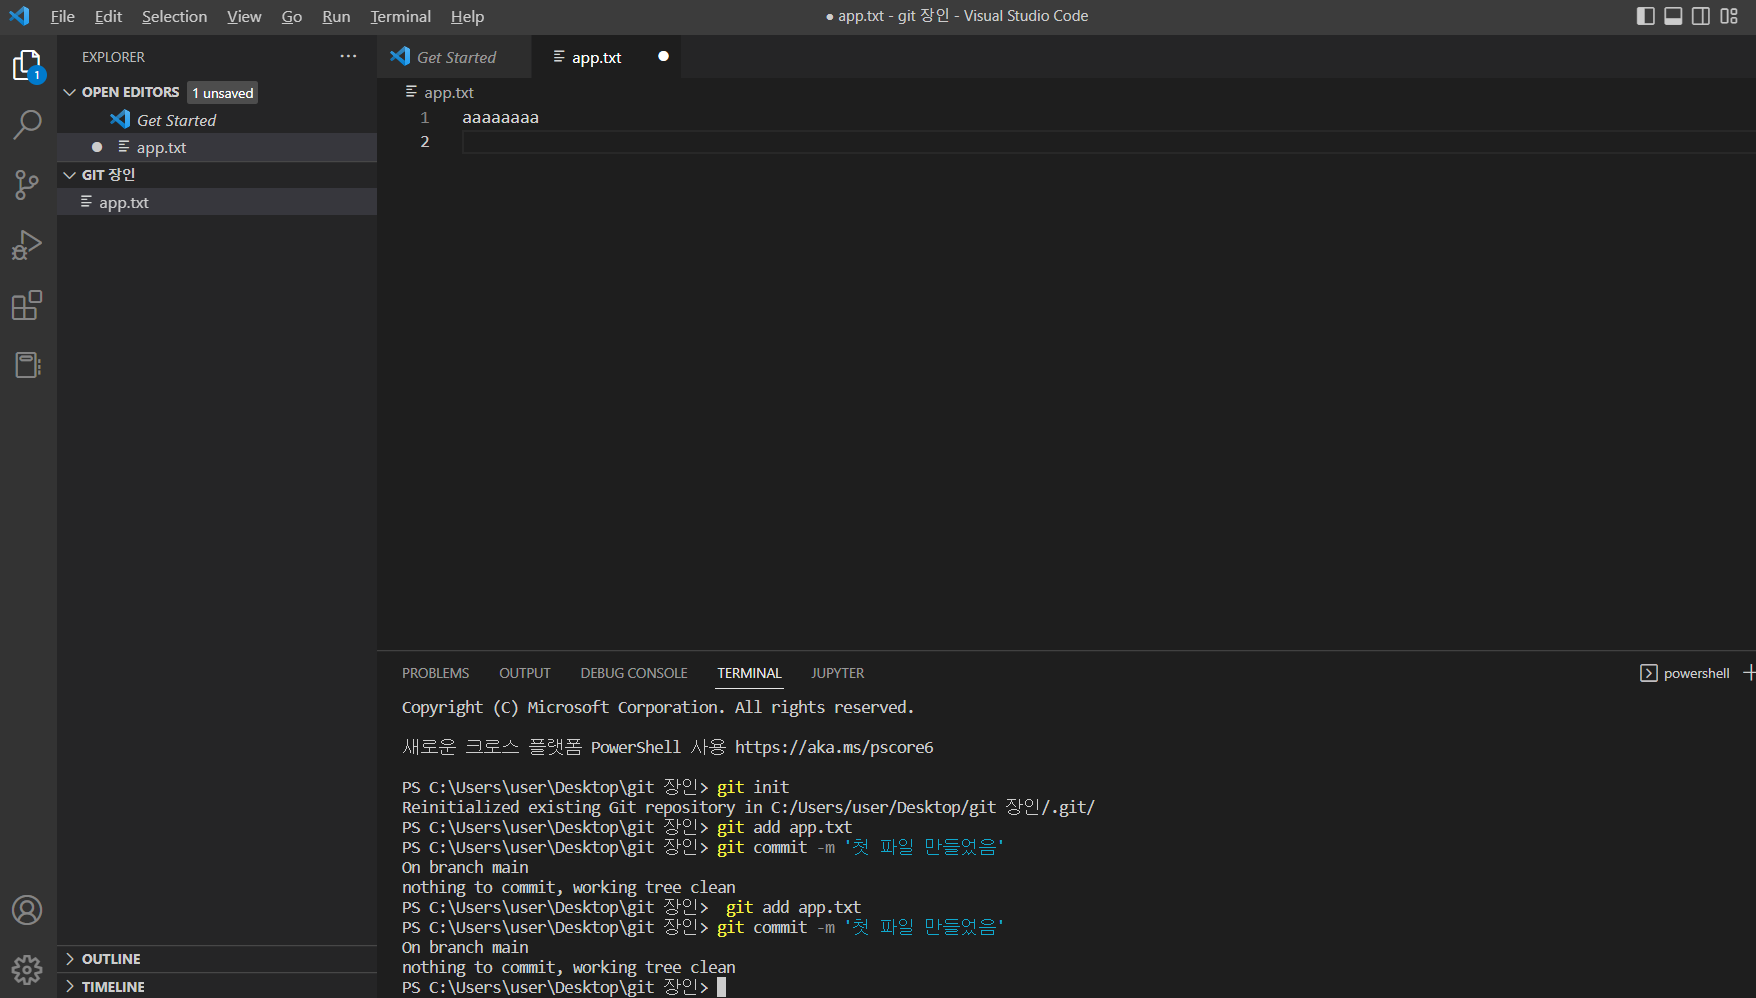Open the Help menu
The width and height of the screenshot is (1756, 998).
pyautogui.click(x=467, y=16)
